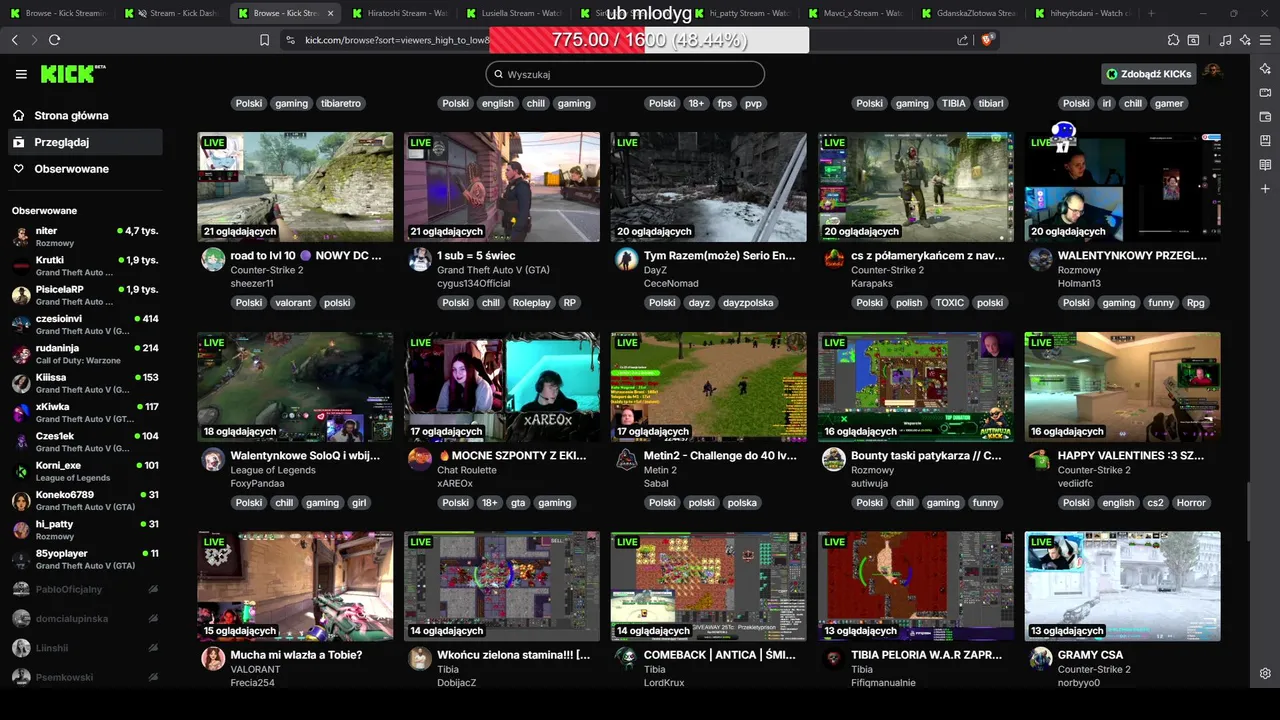Open the Tym Razem DayZ stream thumbnail
This screenshot has height=720, width=1280.
(x=709, y=187)
